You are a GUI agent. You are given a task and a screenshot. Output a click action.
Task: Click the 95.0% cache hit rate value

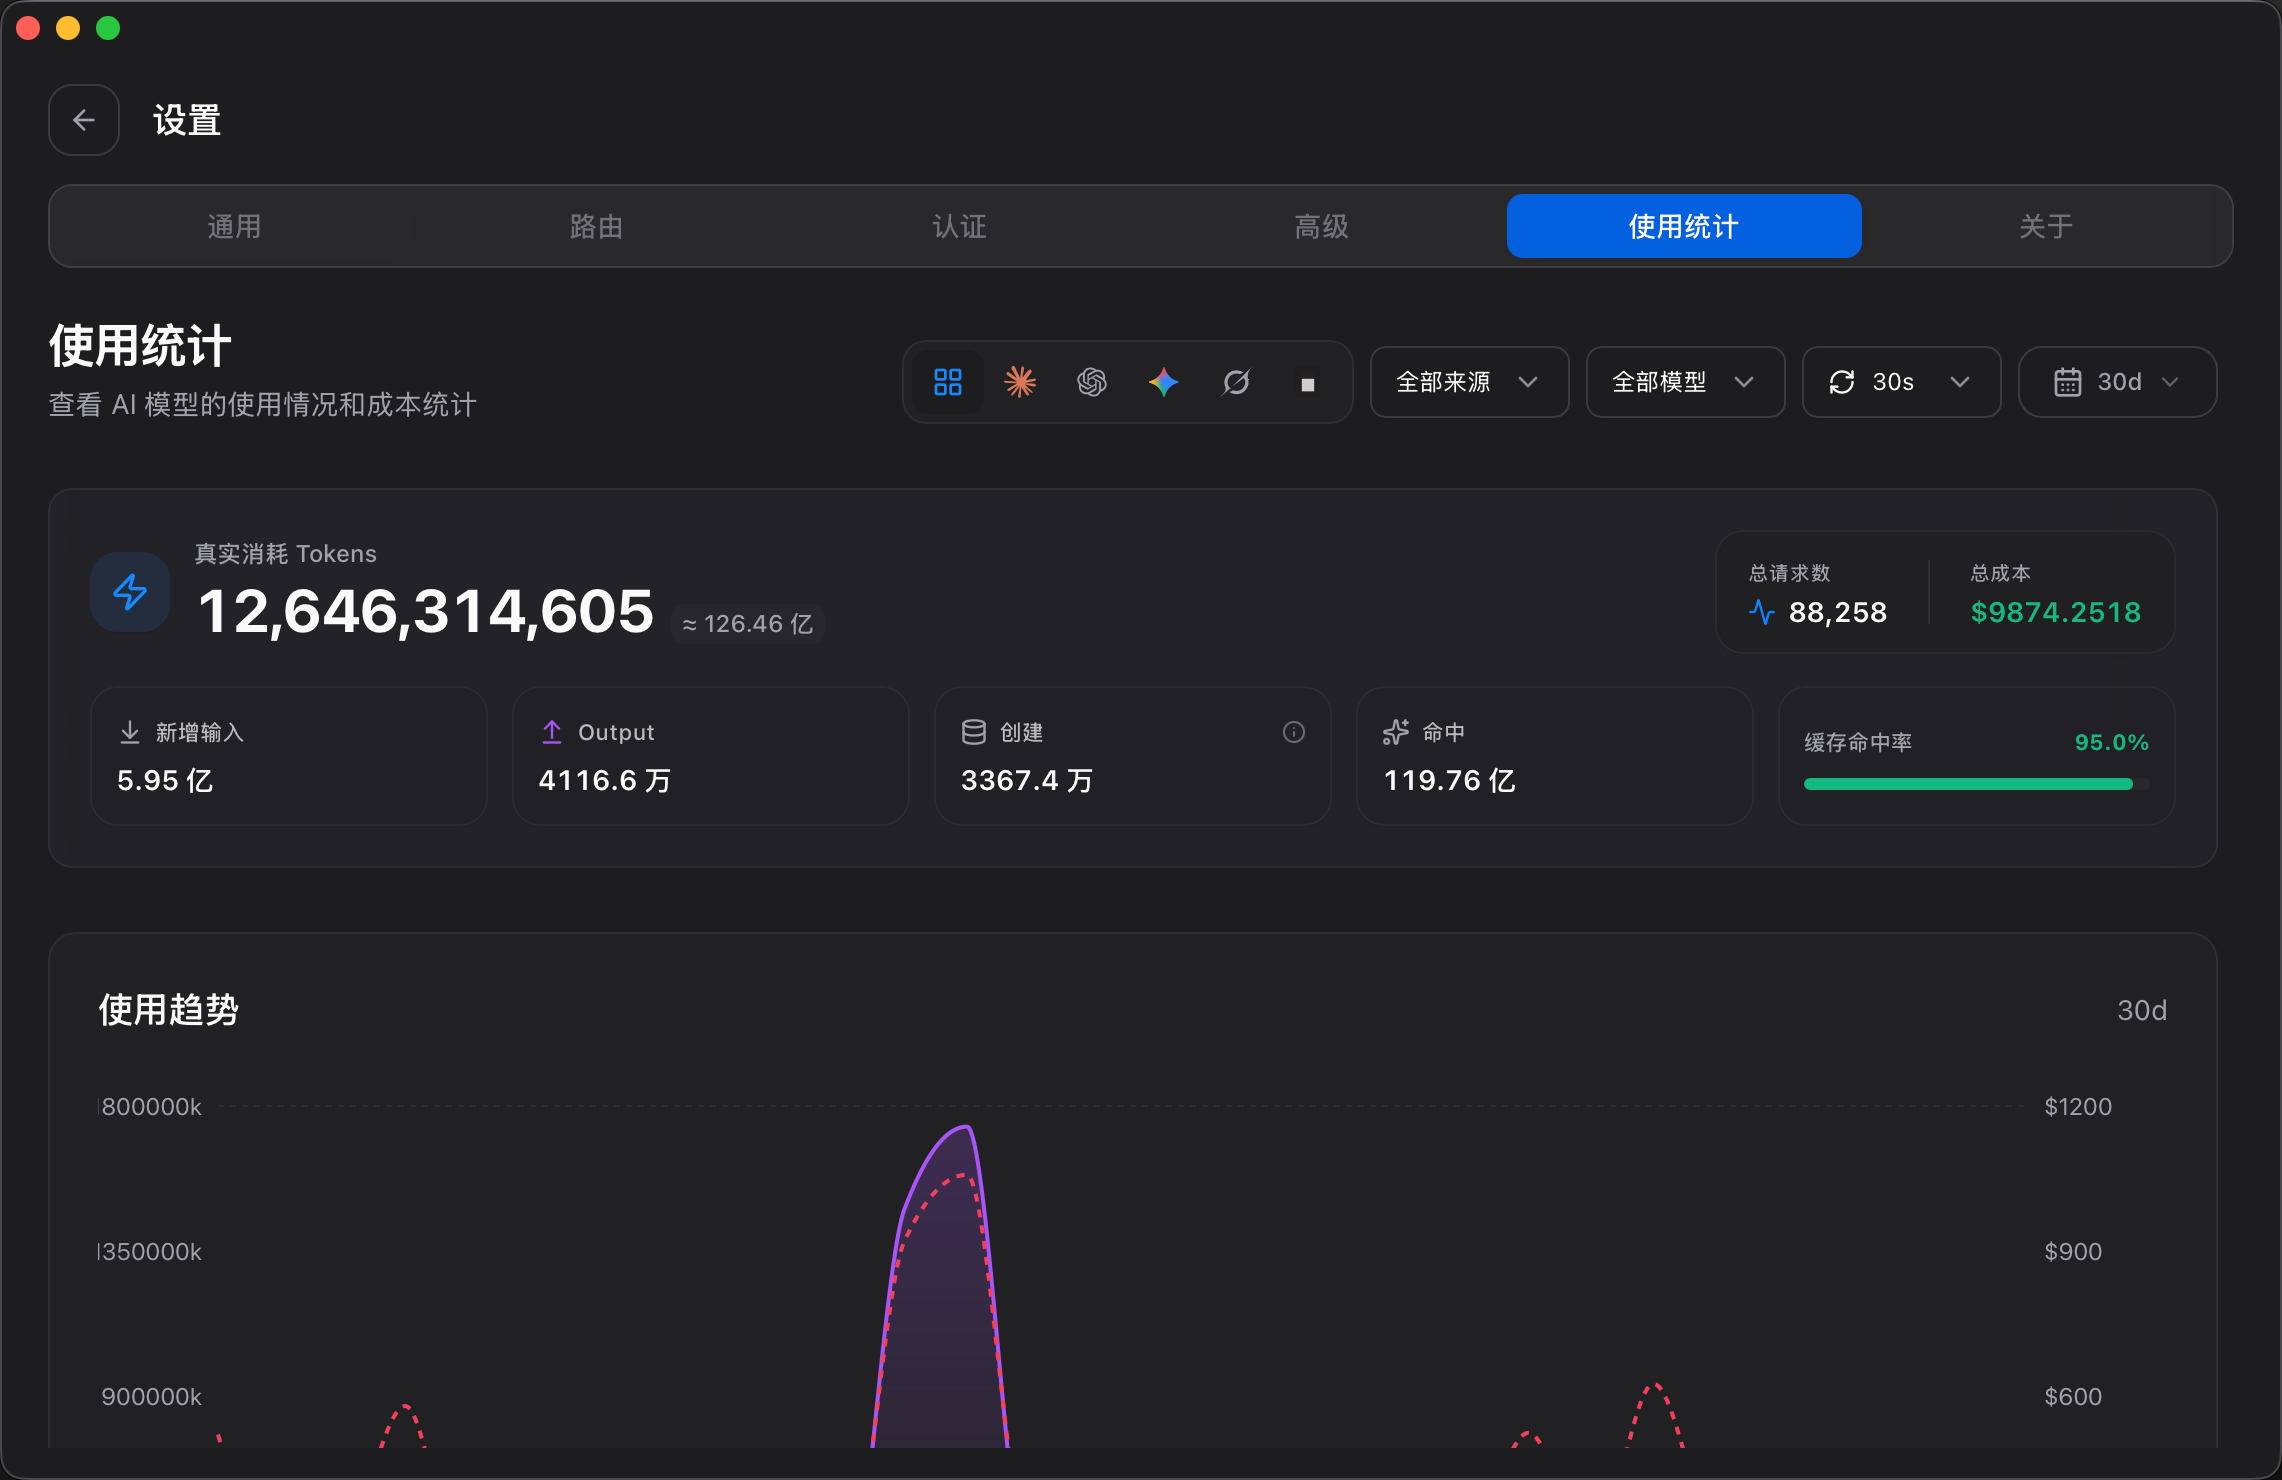[2112, 742]
